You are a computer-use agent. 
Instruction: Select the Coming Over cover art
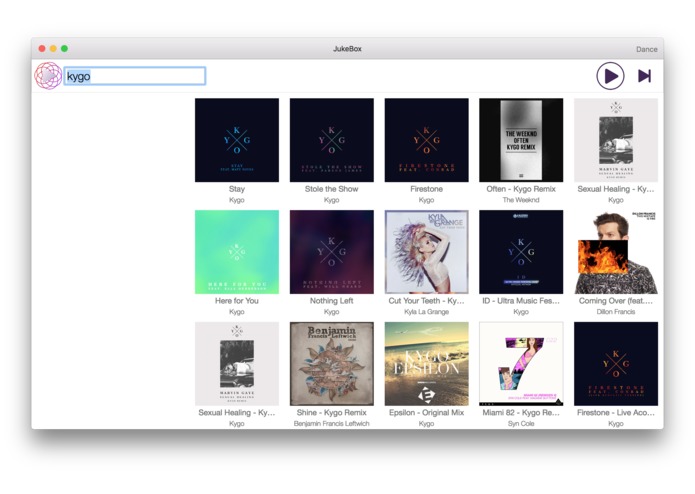tap(616, 252)
